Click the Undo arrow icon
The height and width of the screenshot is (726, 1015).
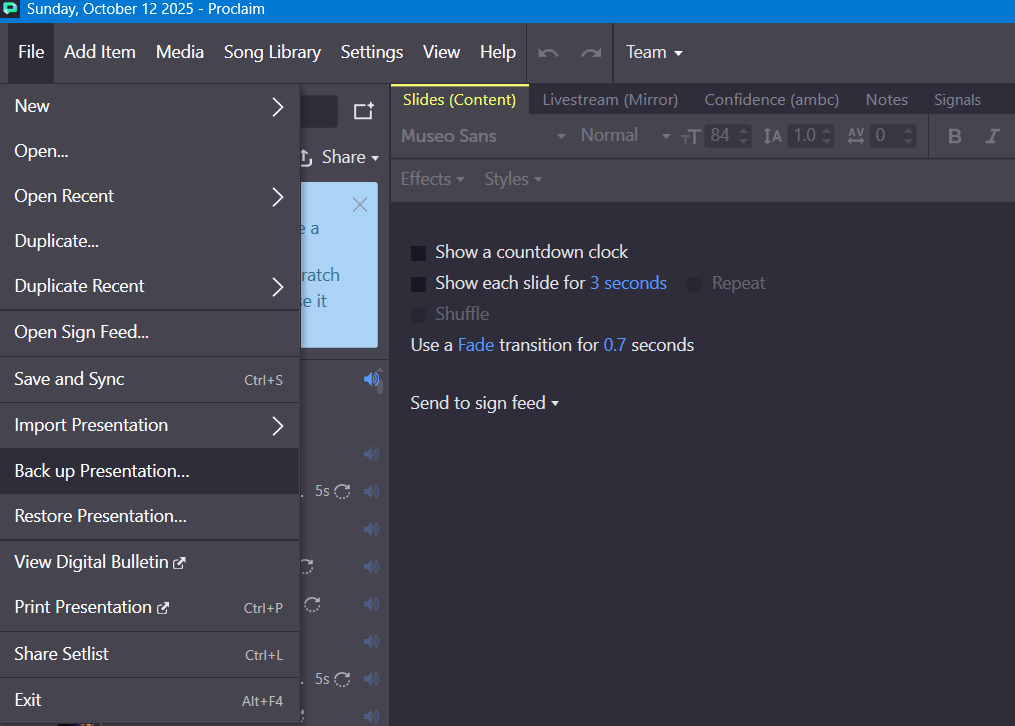pos(548,53)
